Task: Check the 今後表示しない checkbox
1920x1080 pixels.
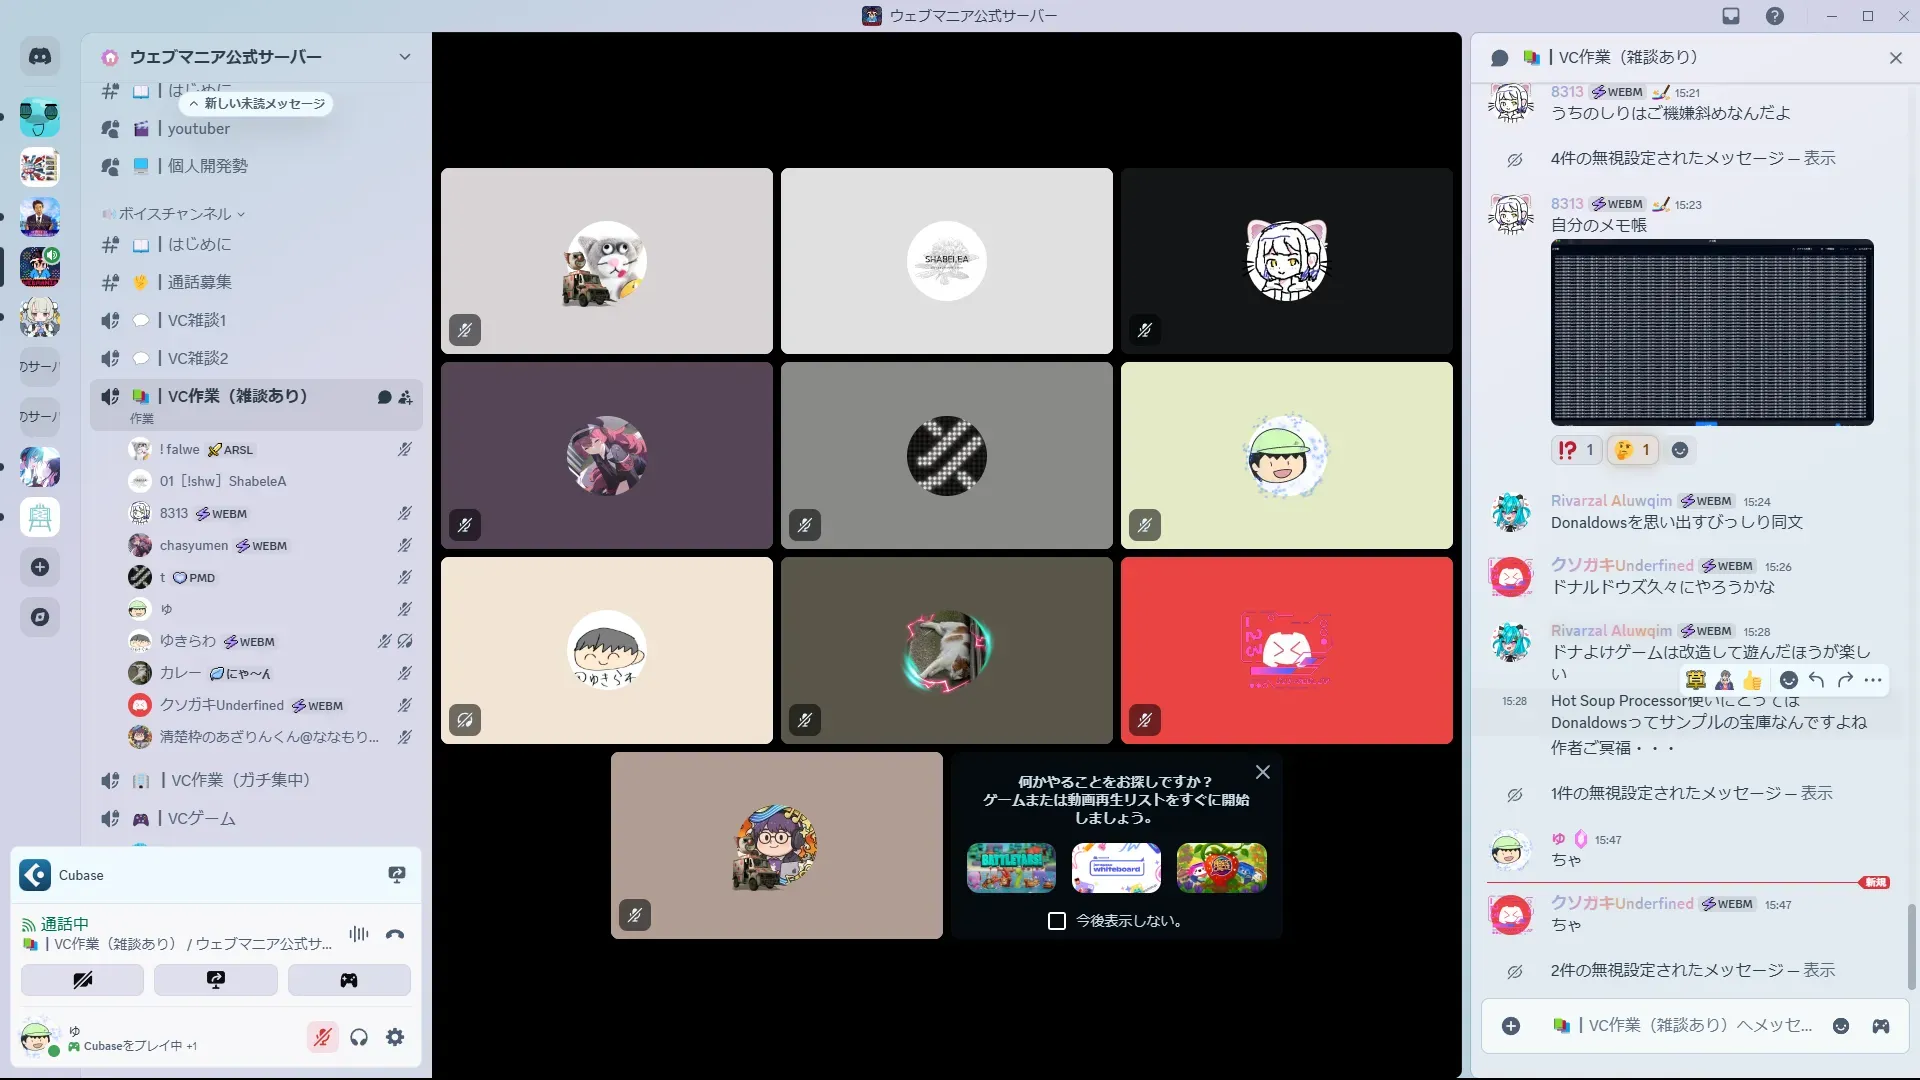Action: coord(1057,921)
